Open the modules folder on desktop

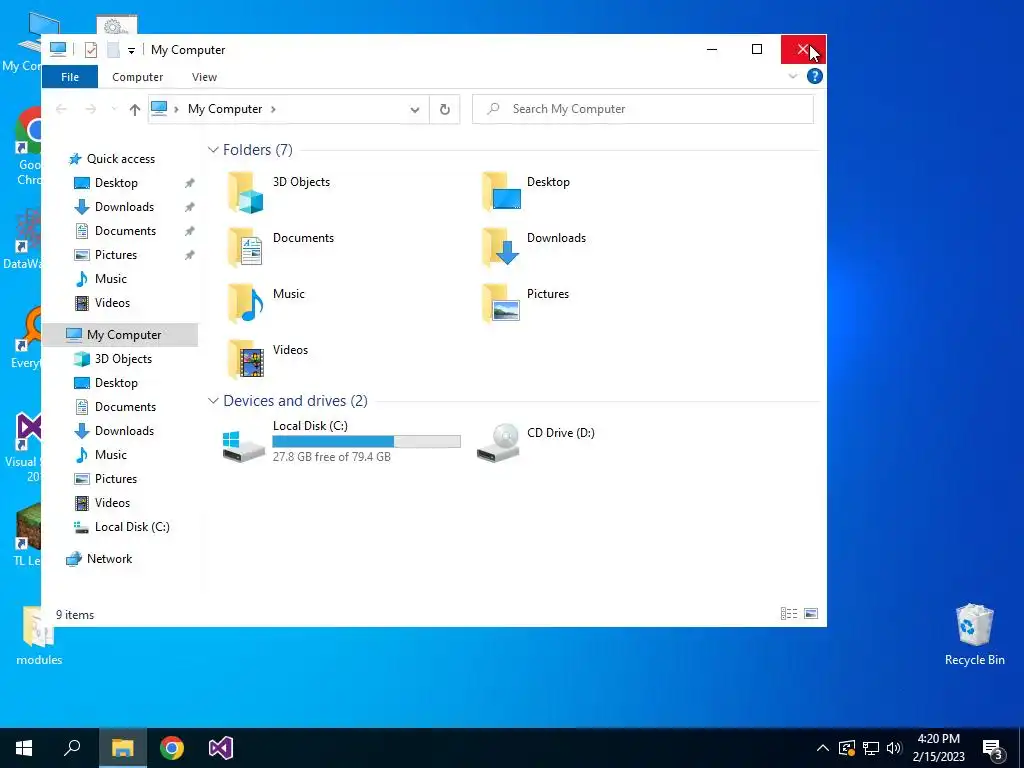point(39,635)
